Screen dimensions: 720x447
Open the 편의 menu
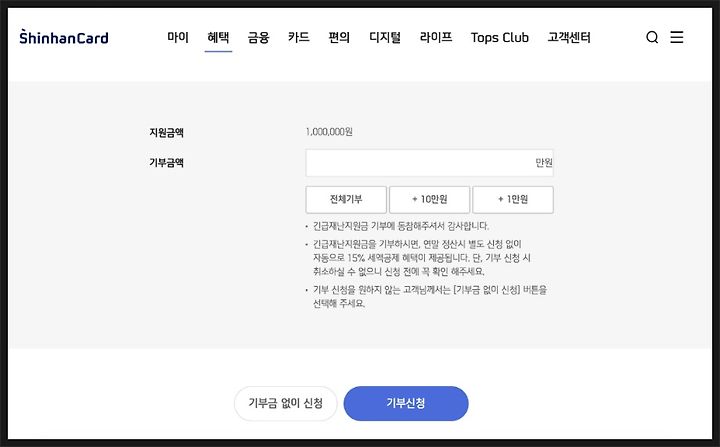(339, 37)
